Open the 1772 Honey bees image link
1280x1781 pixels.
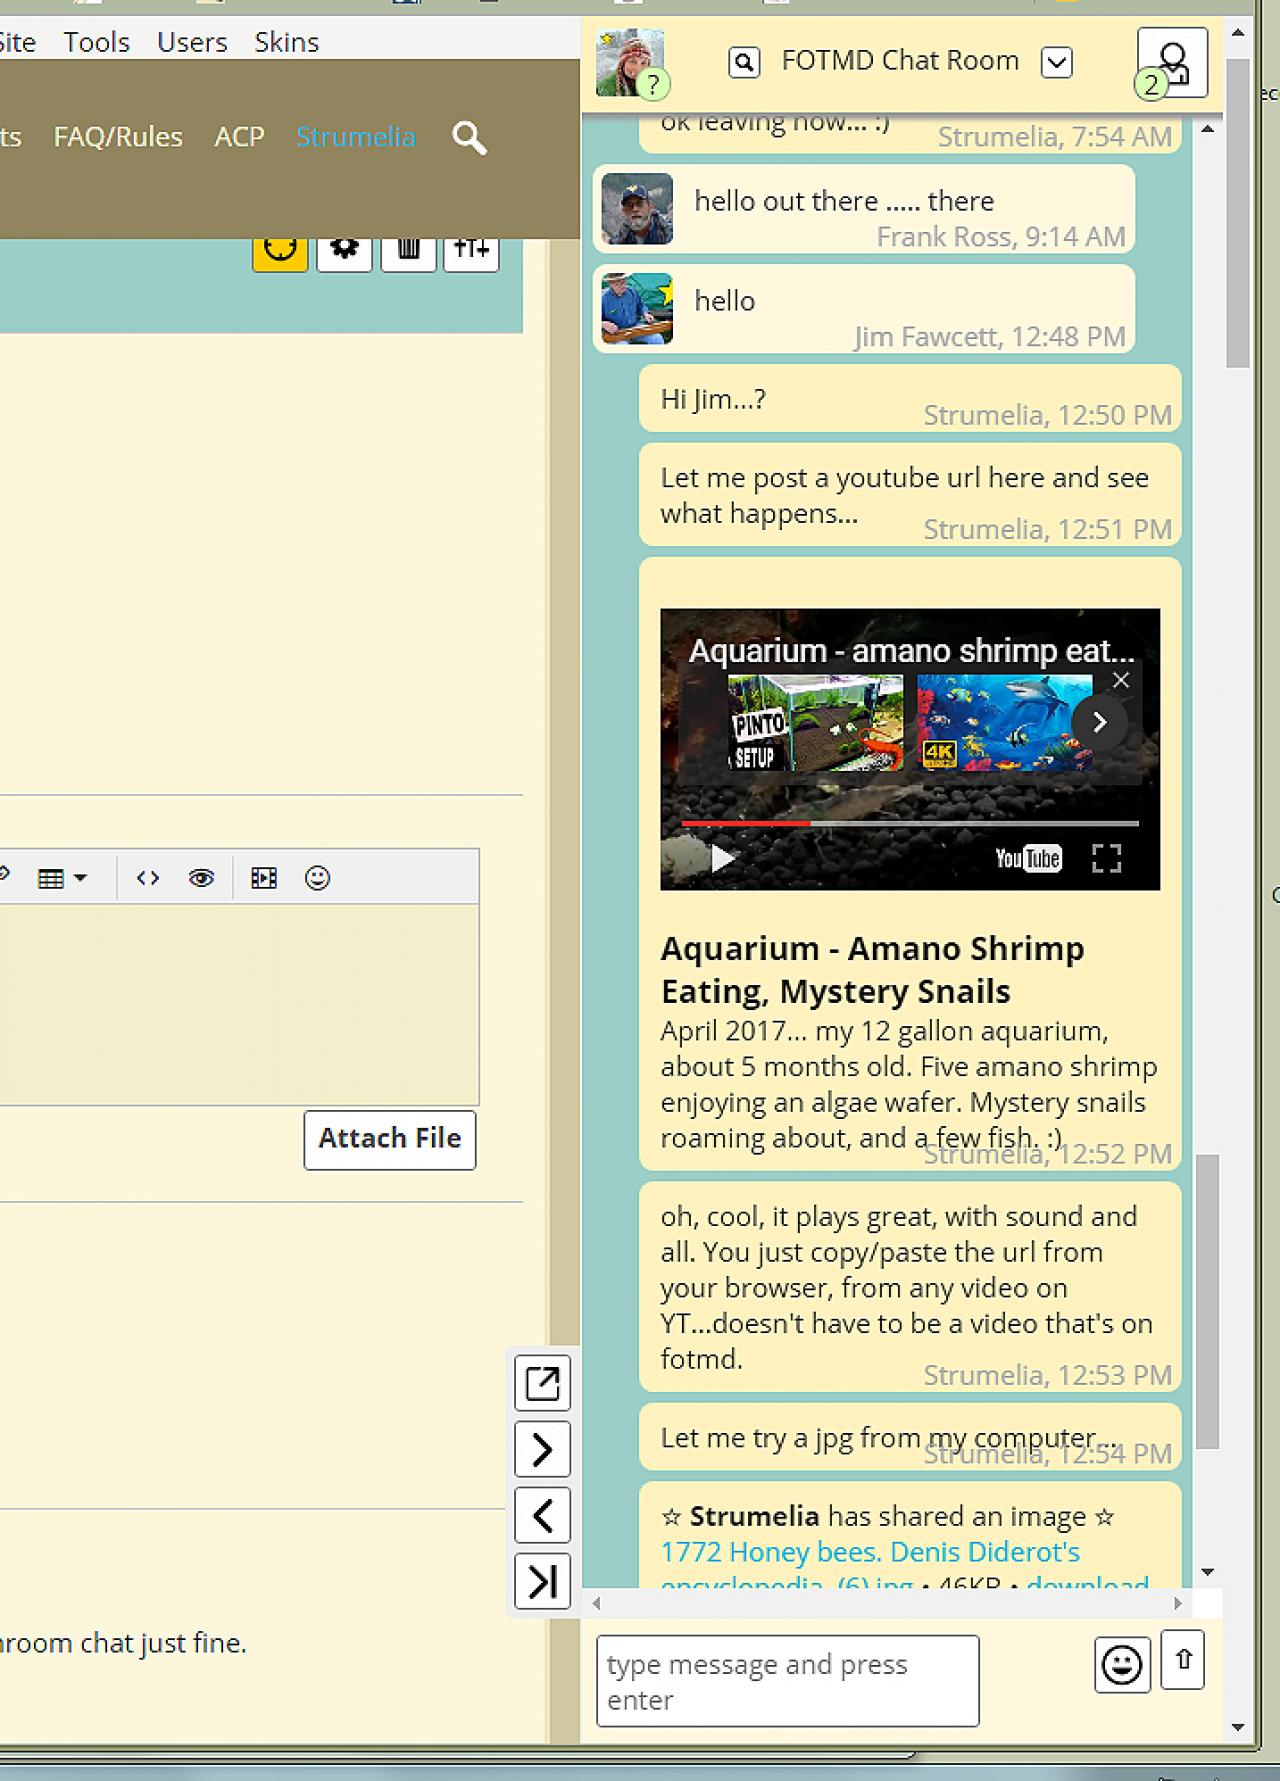tap(870, 1552)
